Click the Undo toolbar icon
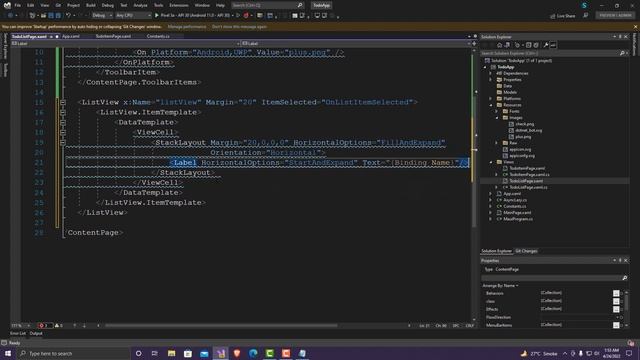The height and width of the screenshot is (360, 640). point(68,16)
